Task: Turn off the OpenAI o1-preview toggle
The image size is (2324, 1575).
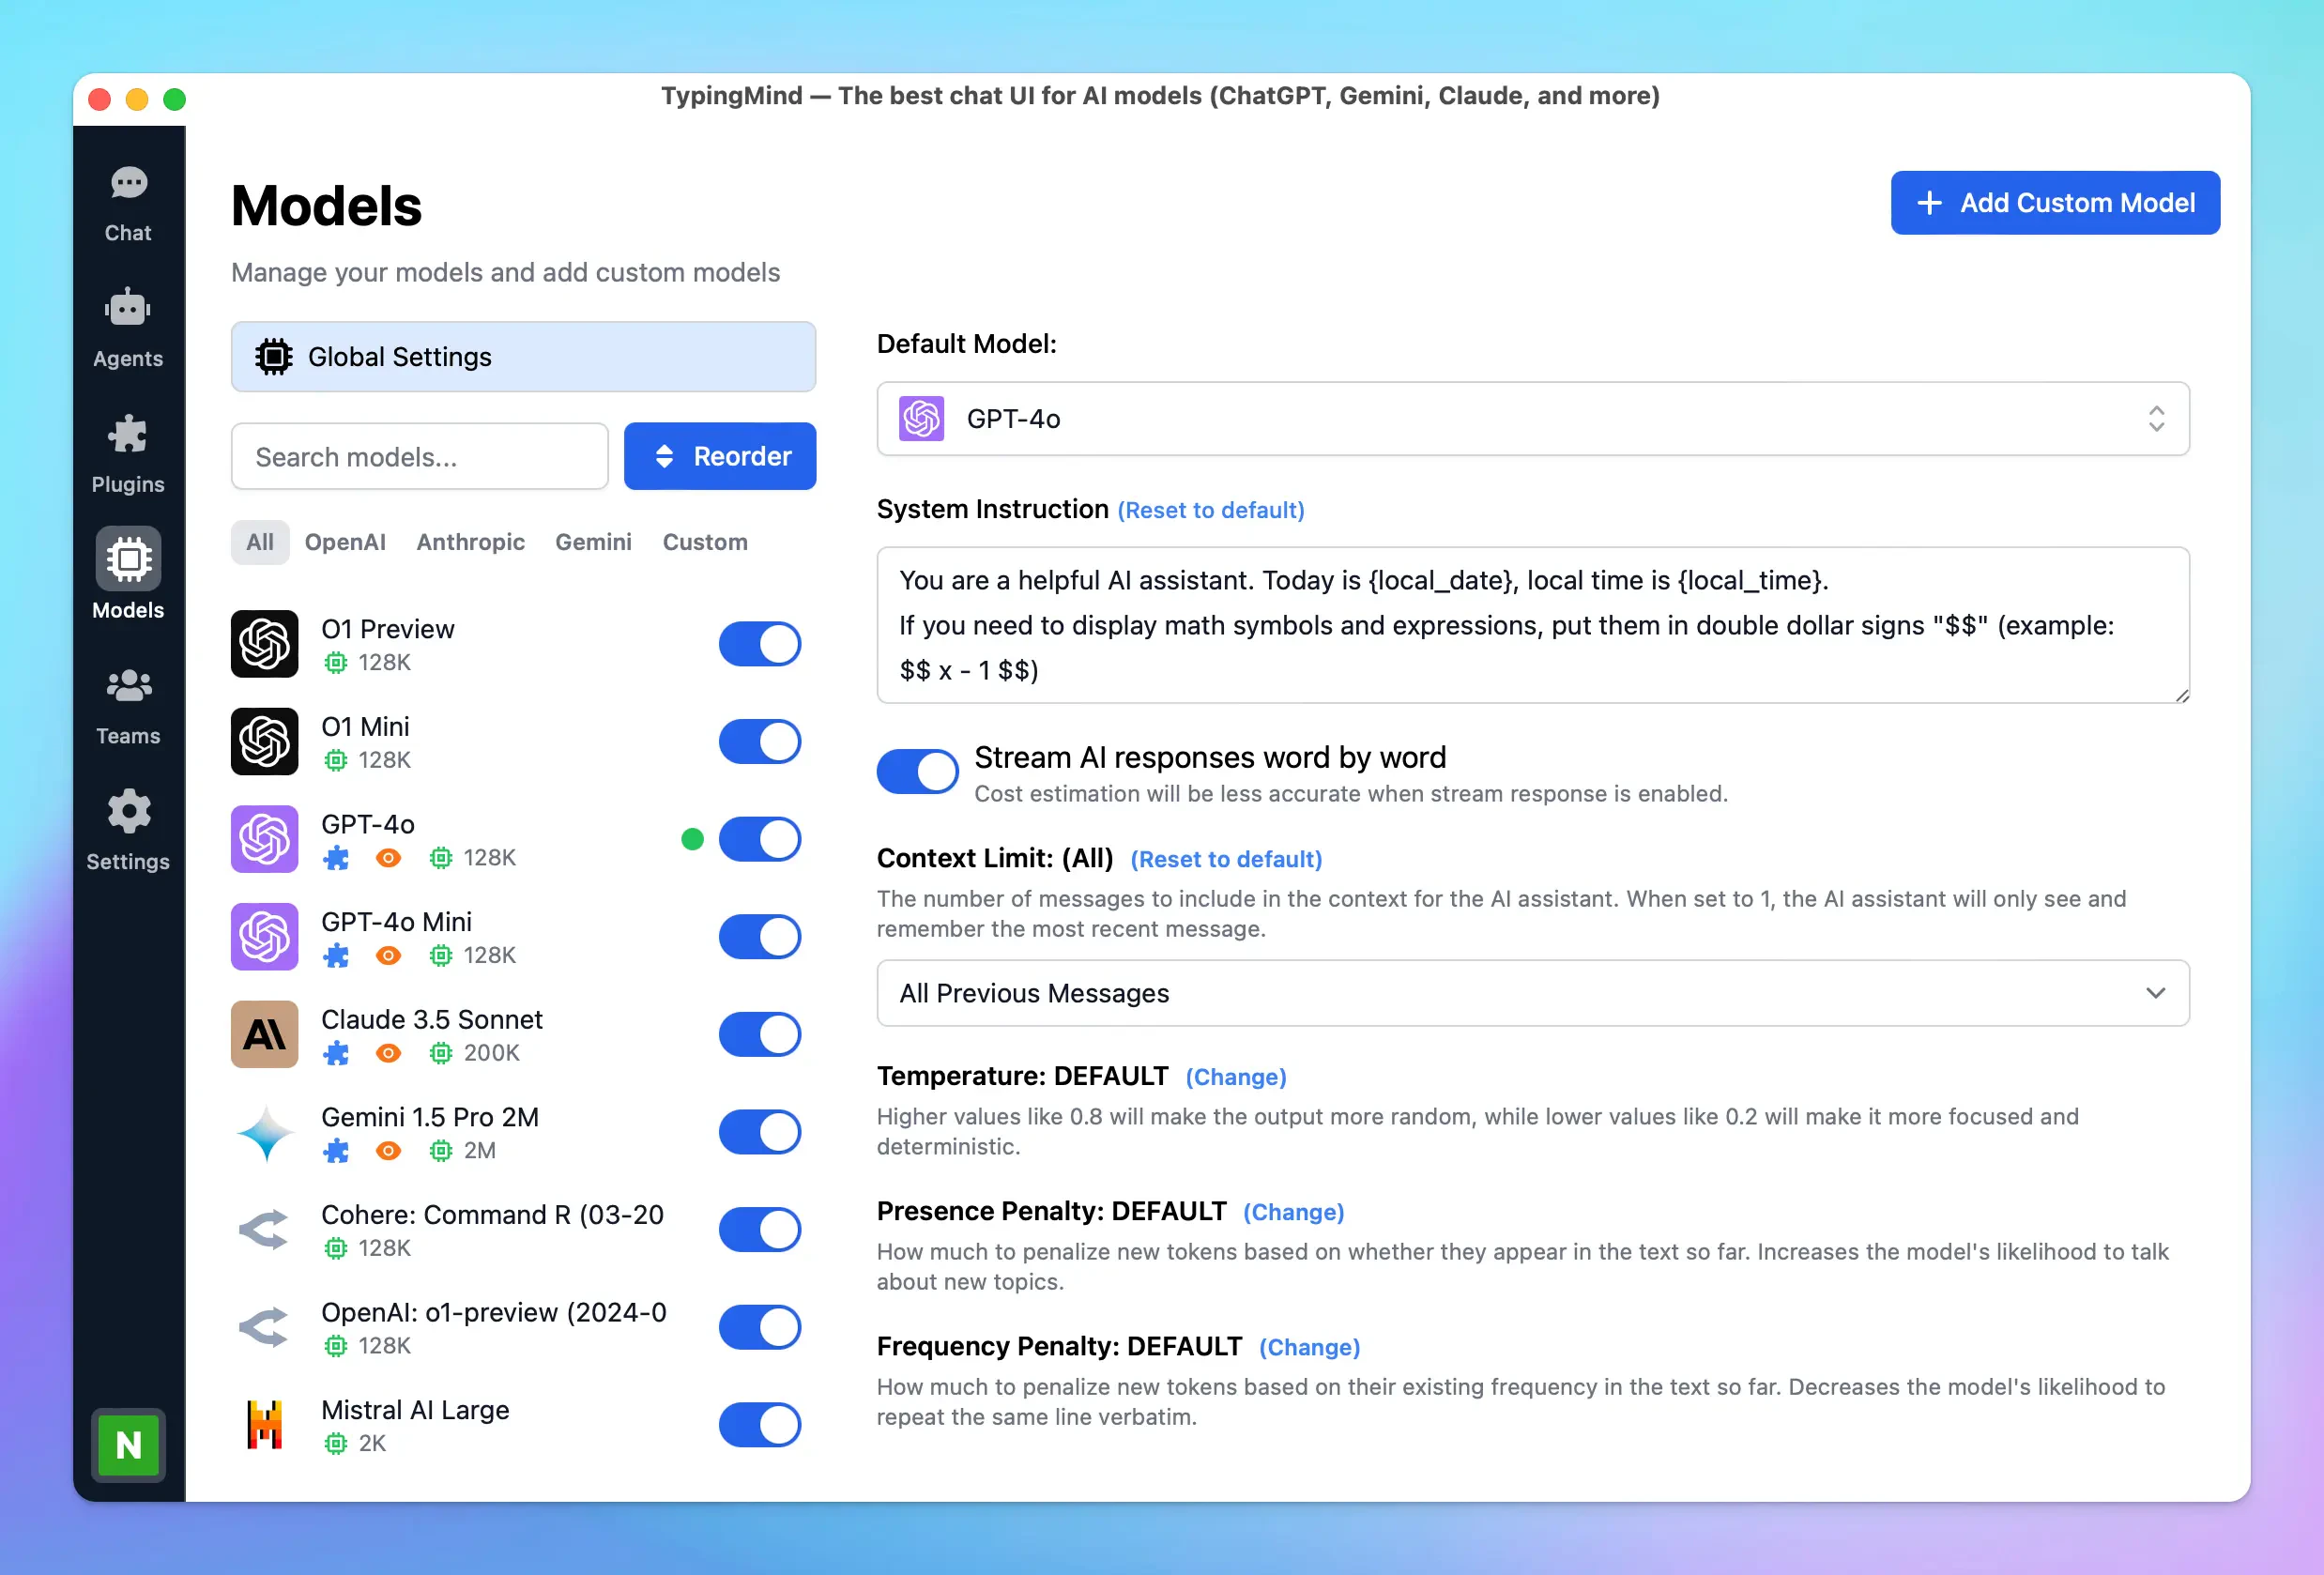Action: pos(760,1327)
